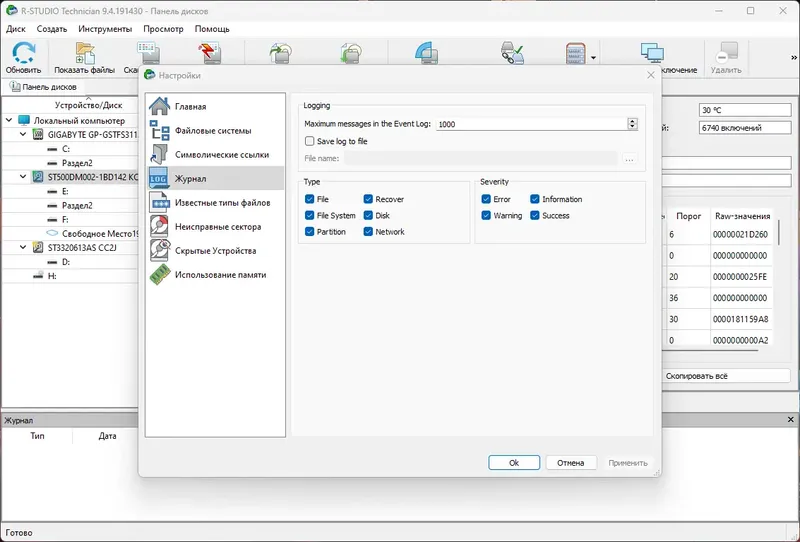The image size is (800, 542).
Task: Open the Использование памяти settings page
Action: point(215,275)
